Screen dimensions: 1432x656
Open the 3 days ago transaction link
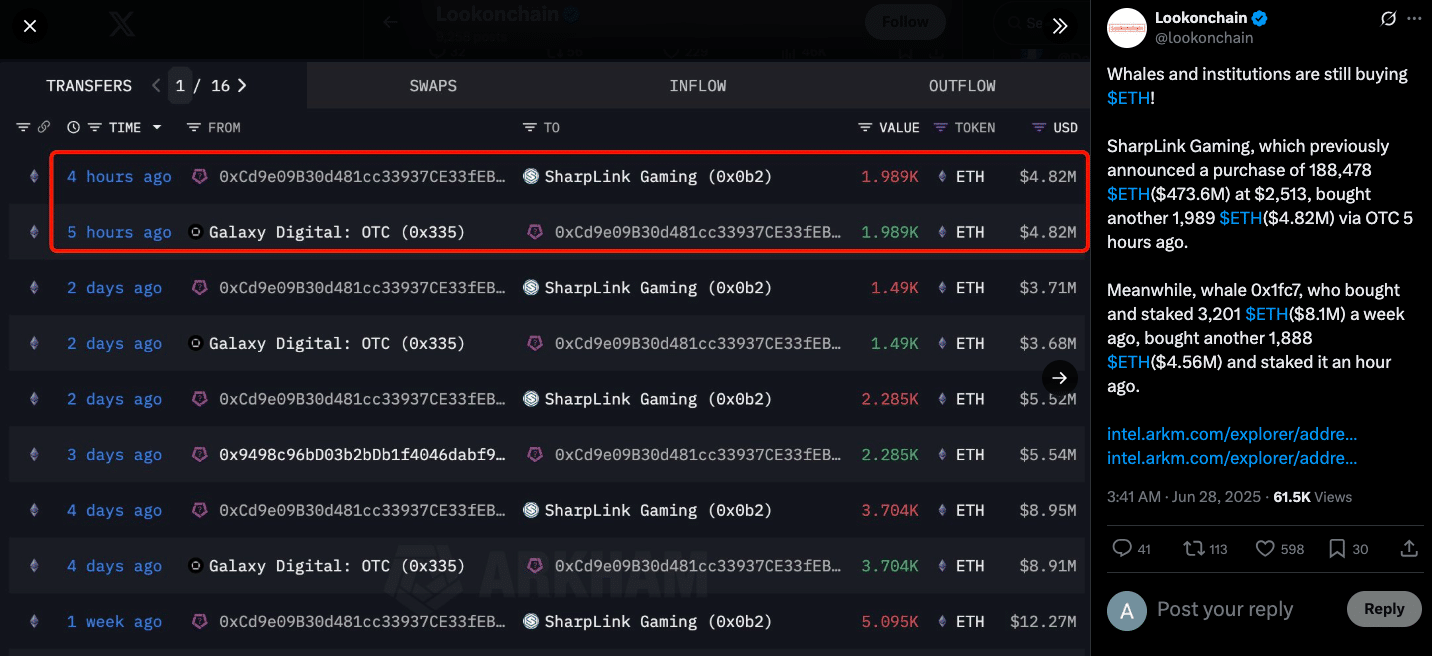(x=114, y=455)
